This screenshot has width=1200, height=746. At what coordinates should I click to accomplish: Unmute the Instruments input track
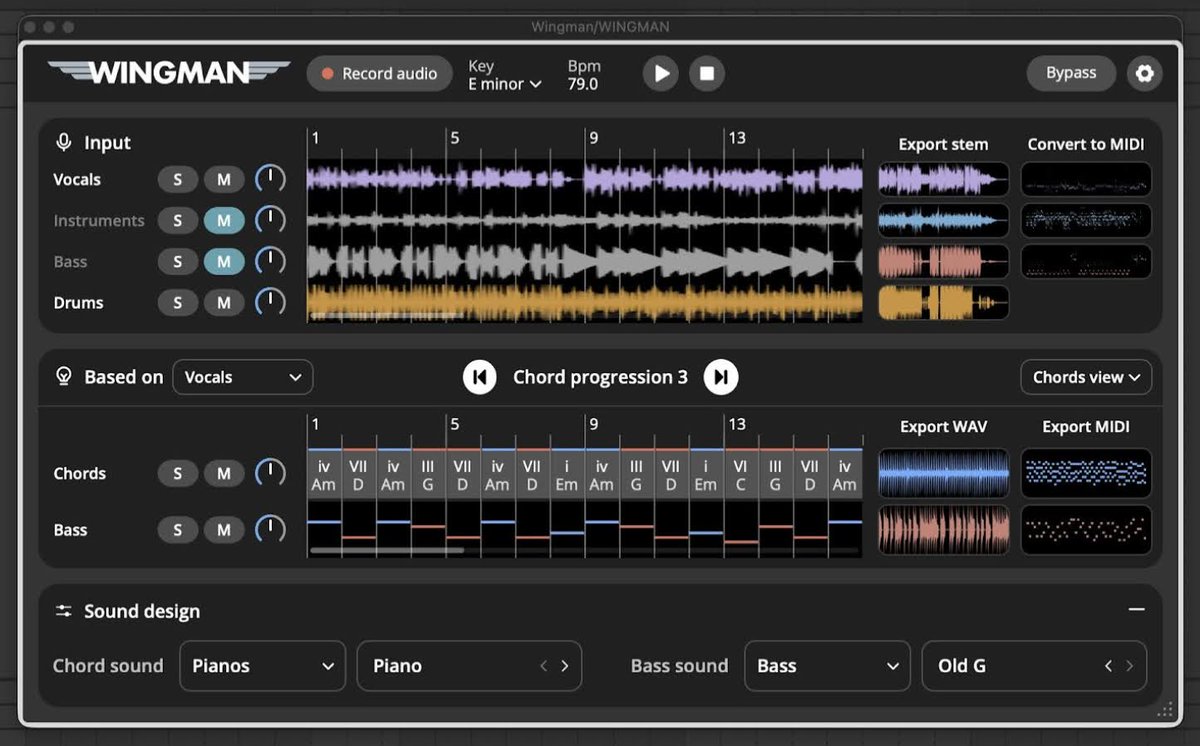224,221
